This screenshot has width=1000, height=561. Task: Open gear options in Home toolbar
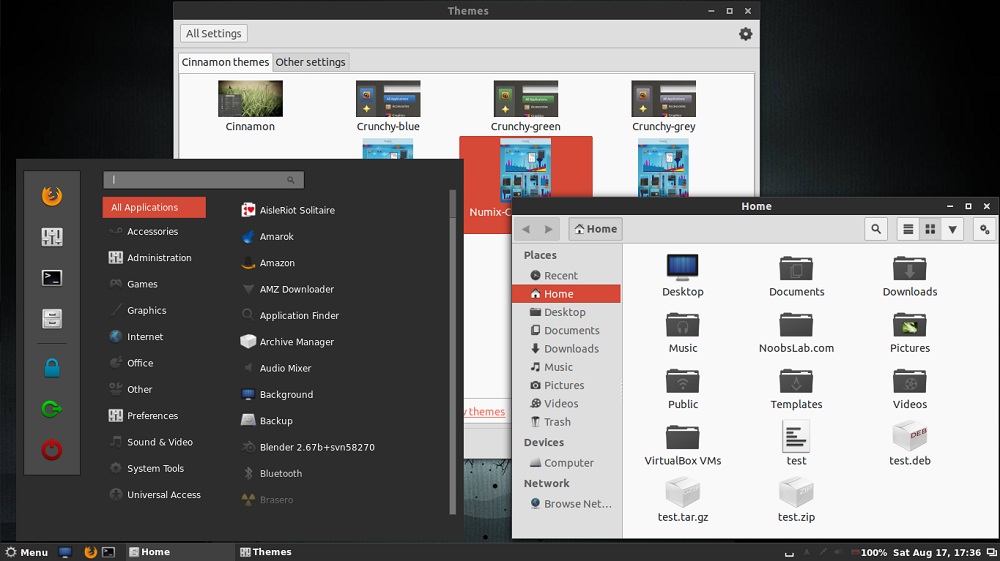pos(984,229)
